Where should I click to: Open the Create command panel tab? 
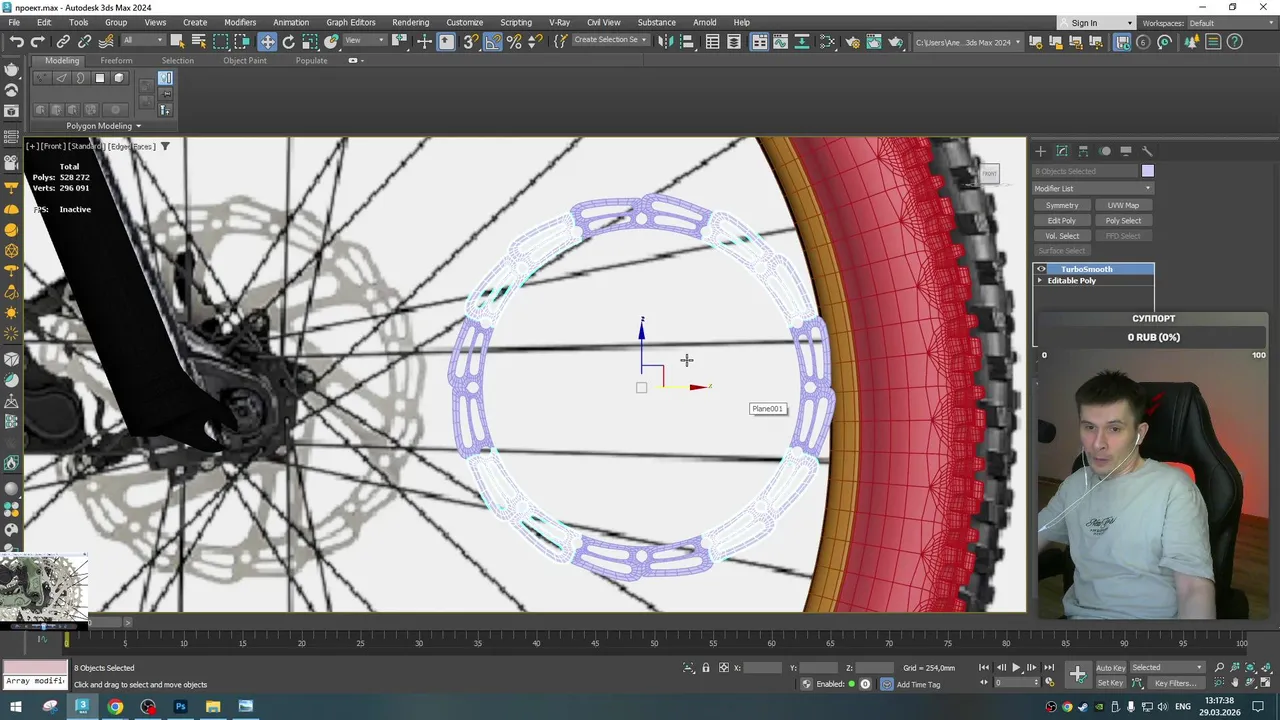pyautogui.click(x=1040, y=151)
